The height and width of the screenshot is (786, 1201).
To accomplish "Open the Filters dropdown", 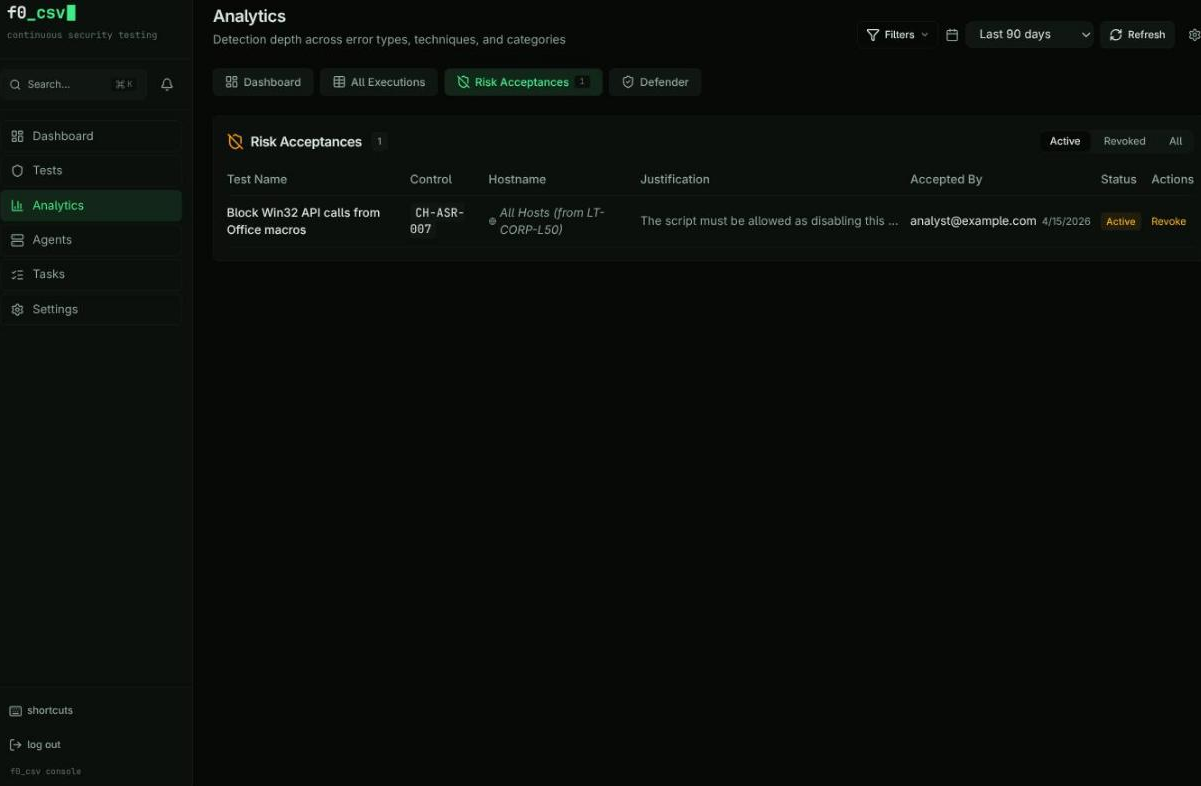I will click(x=898, y=35).
